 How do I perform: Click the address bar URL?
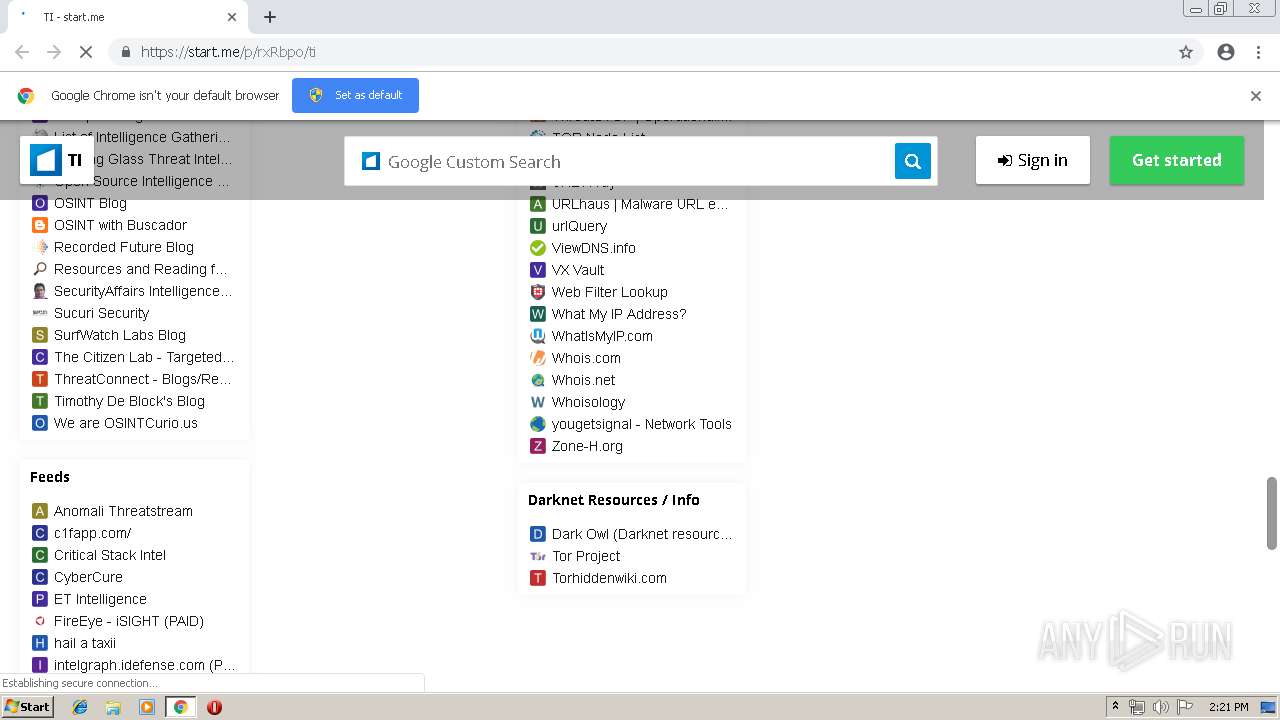point(228,52)
